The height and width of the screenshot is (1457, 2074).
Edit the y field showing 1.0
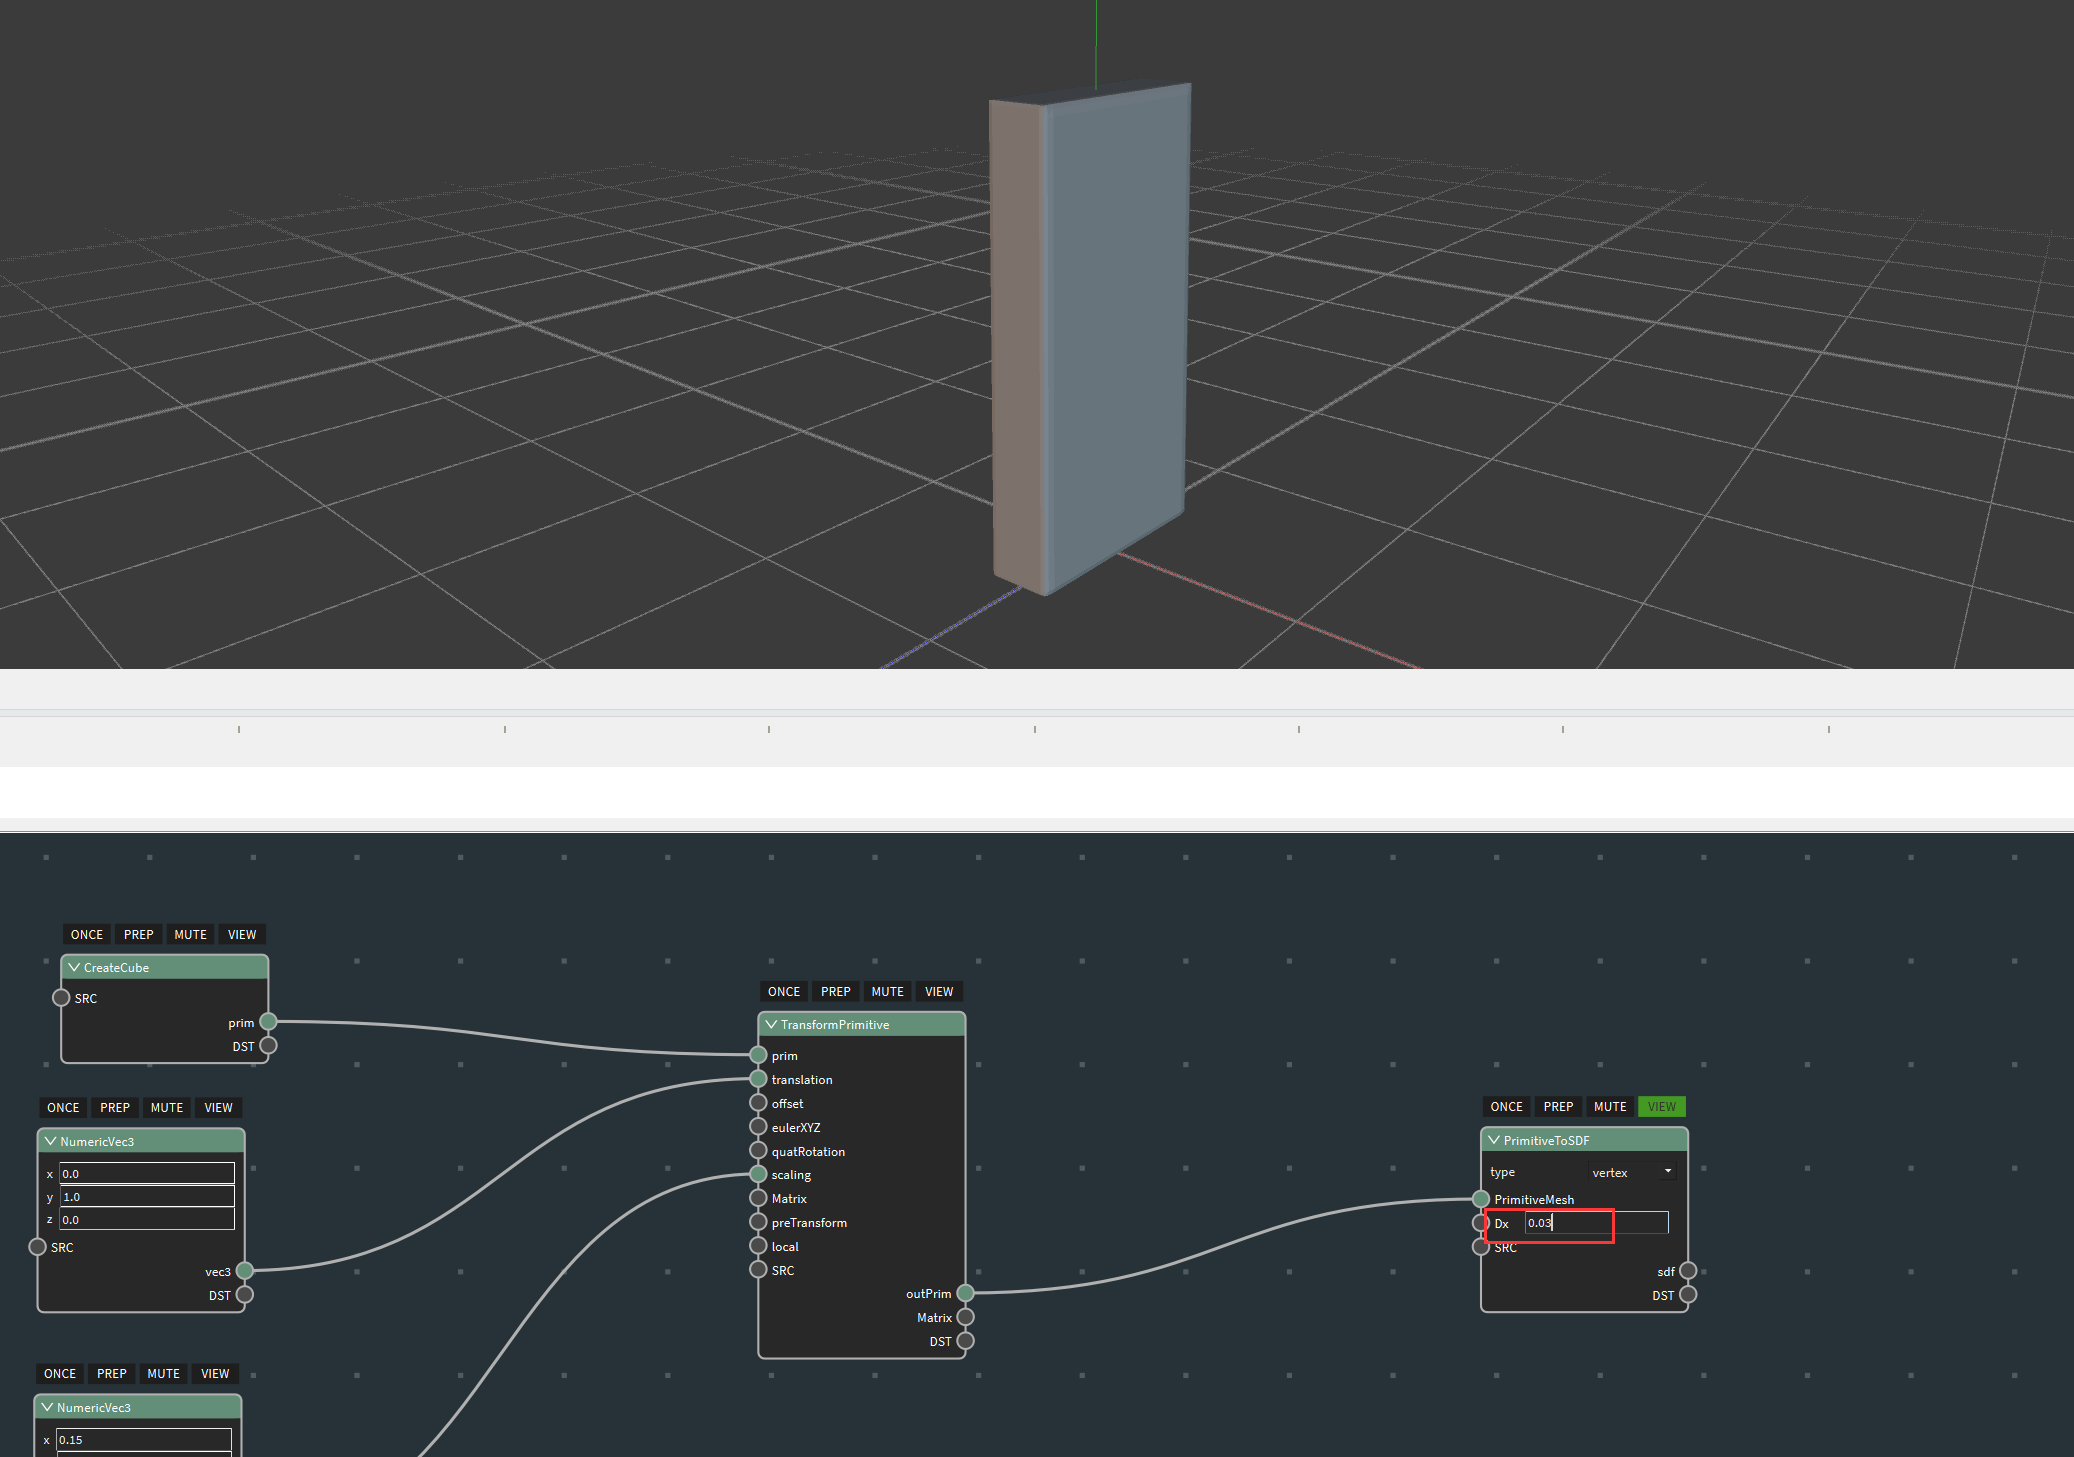tap(147, 1196)
